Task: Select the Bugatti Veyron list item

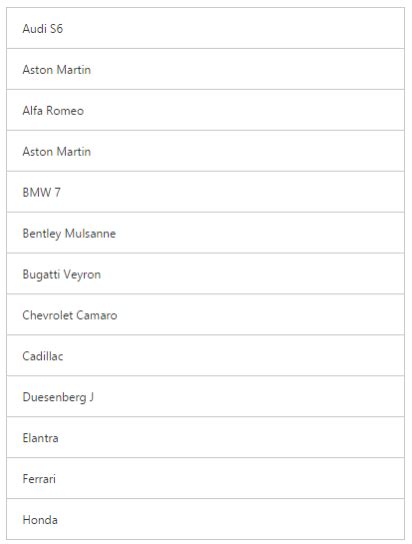Action: [205, 274]
